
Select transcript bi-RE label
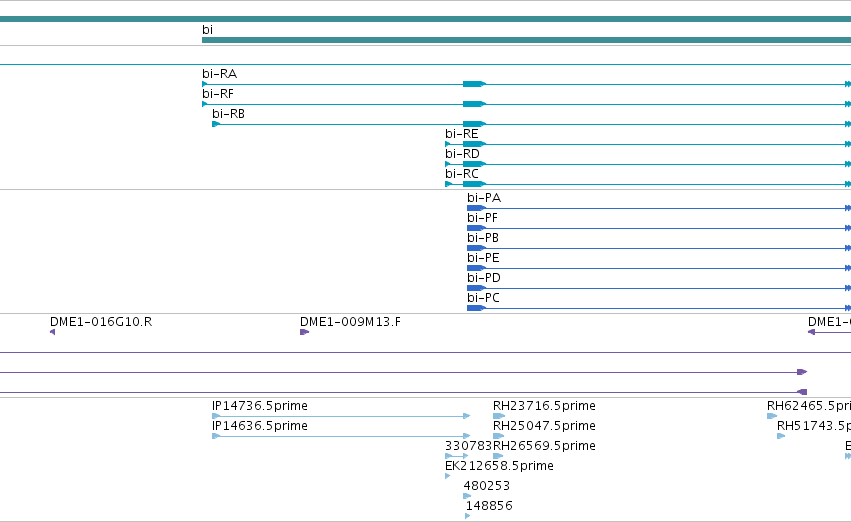pyautogui.click(x=462, y=134)
